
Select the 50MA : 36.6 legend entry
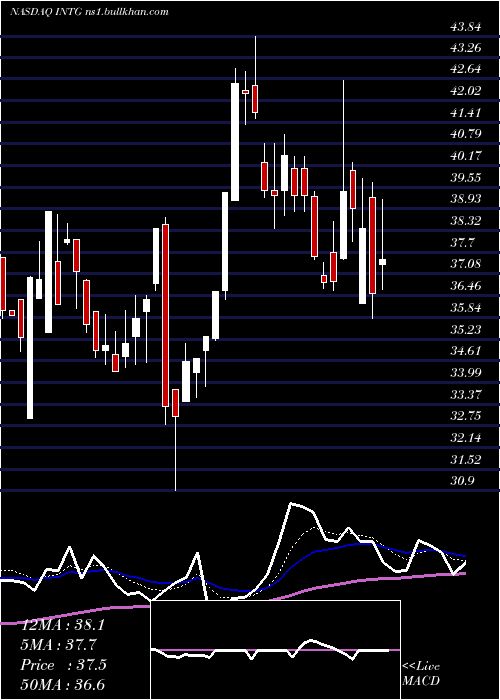pos(63,684)
